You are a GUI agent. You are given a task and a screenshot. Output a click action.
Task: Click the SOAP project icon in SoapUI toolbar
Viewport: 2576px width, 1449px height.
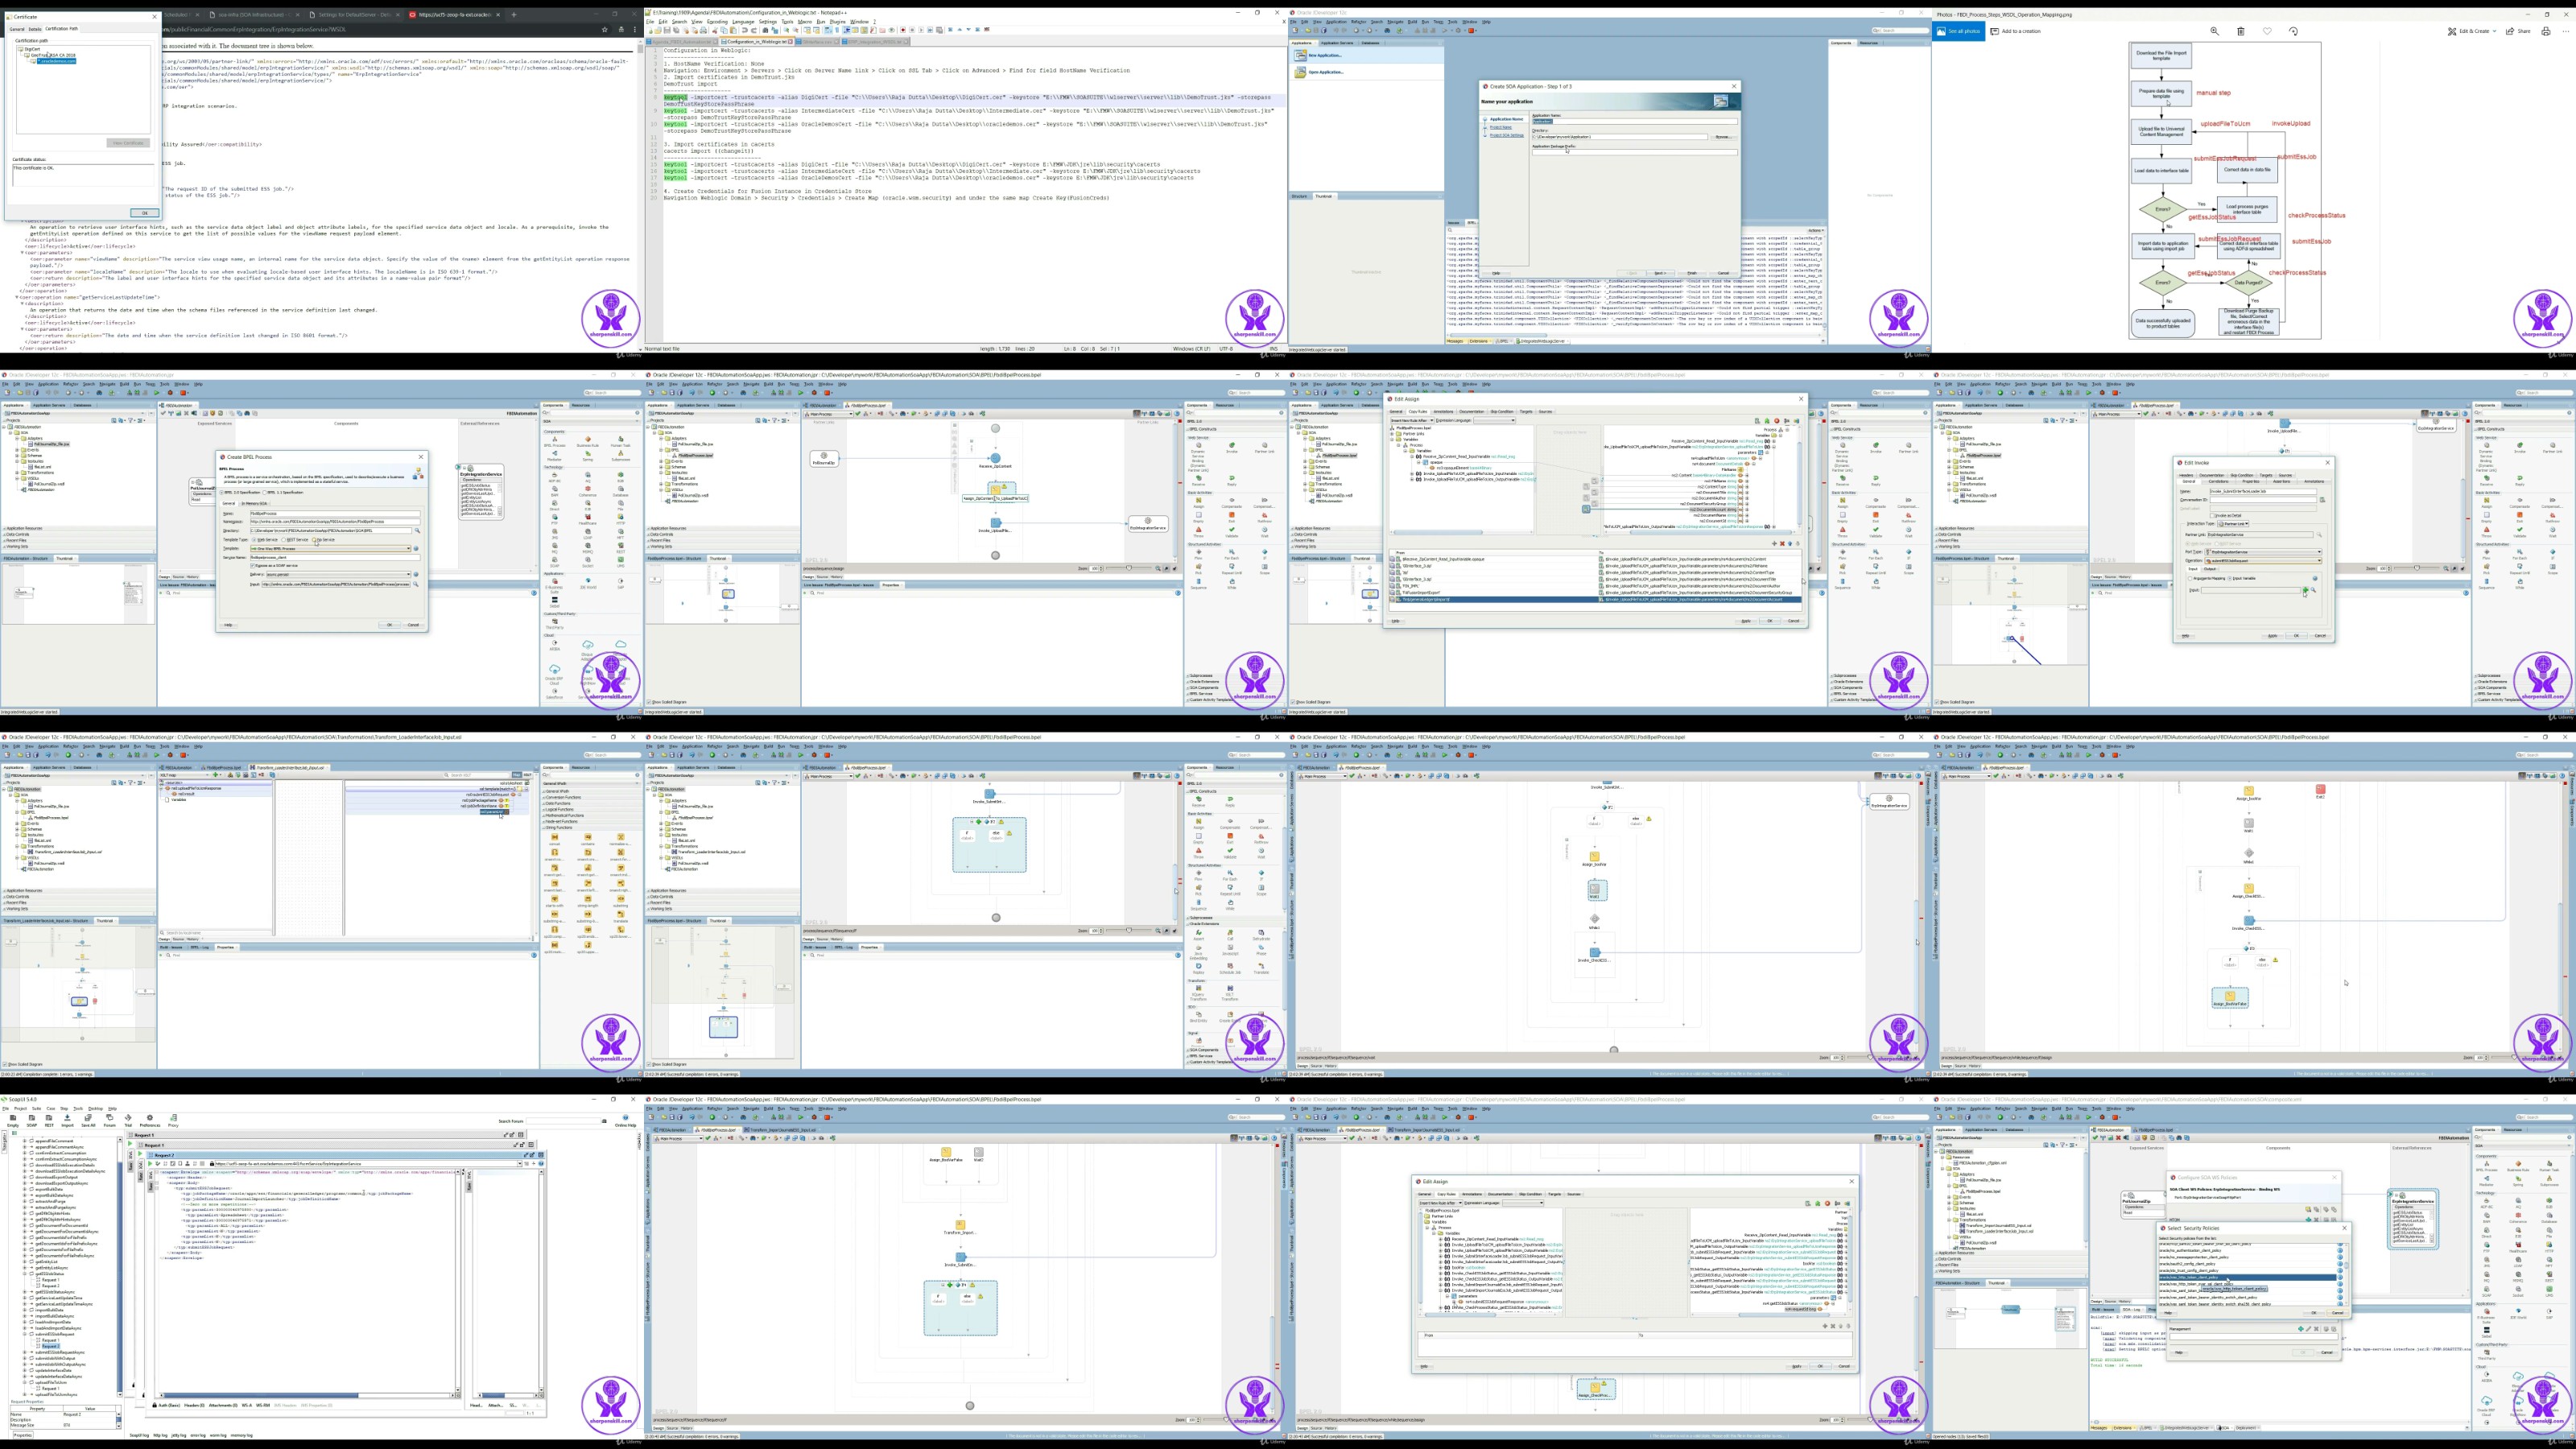pyautogui.click(x=31, y=1119)
